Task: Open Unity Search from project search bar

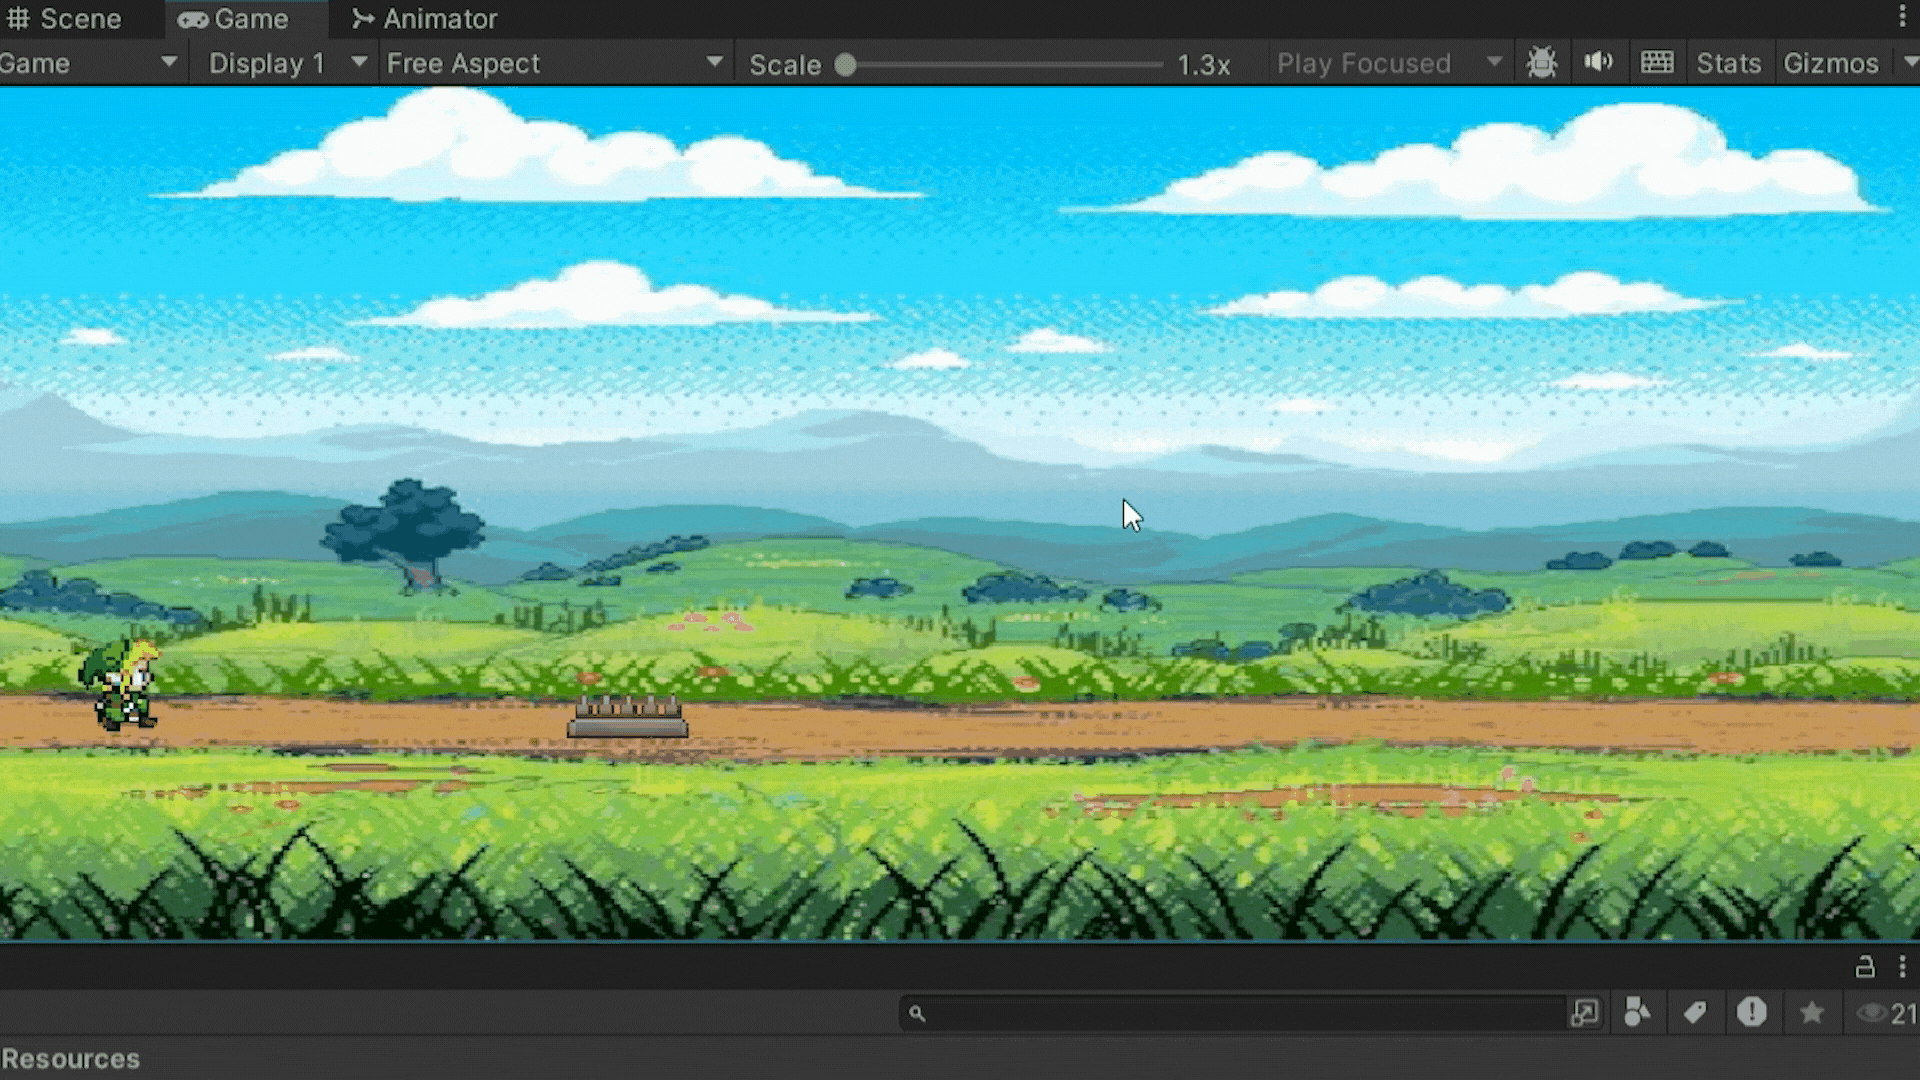Action: [1585, 1013]
